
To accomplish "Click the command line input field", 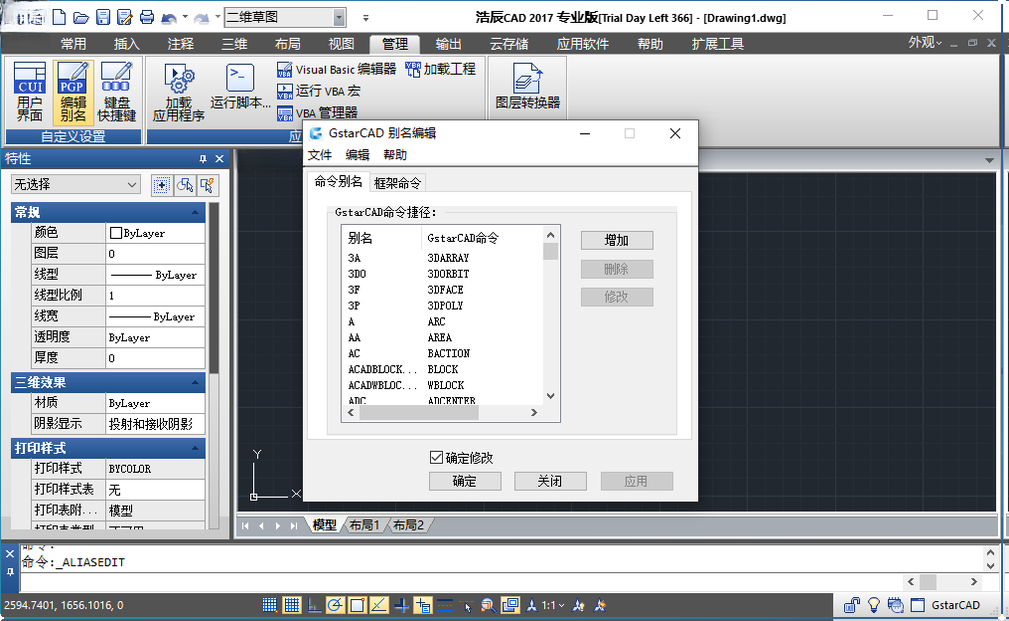I will pos(460,582).
